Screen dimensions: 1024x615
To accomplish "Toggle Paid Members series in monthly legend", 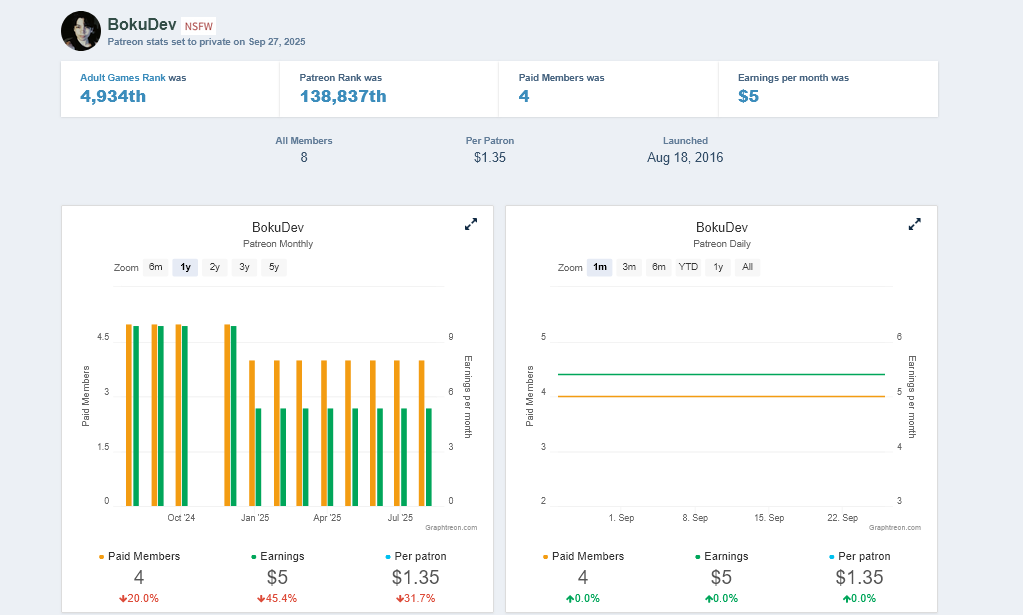I will (x=143, y=556).
